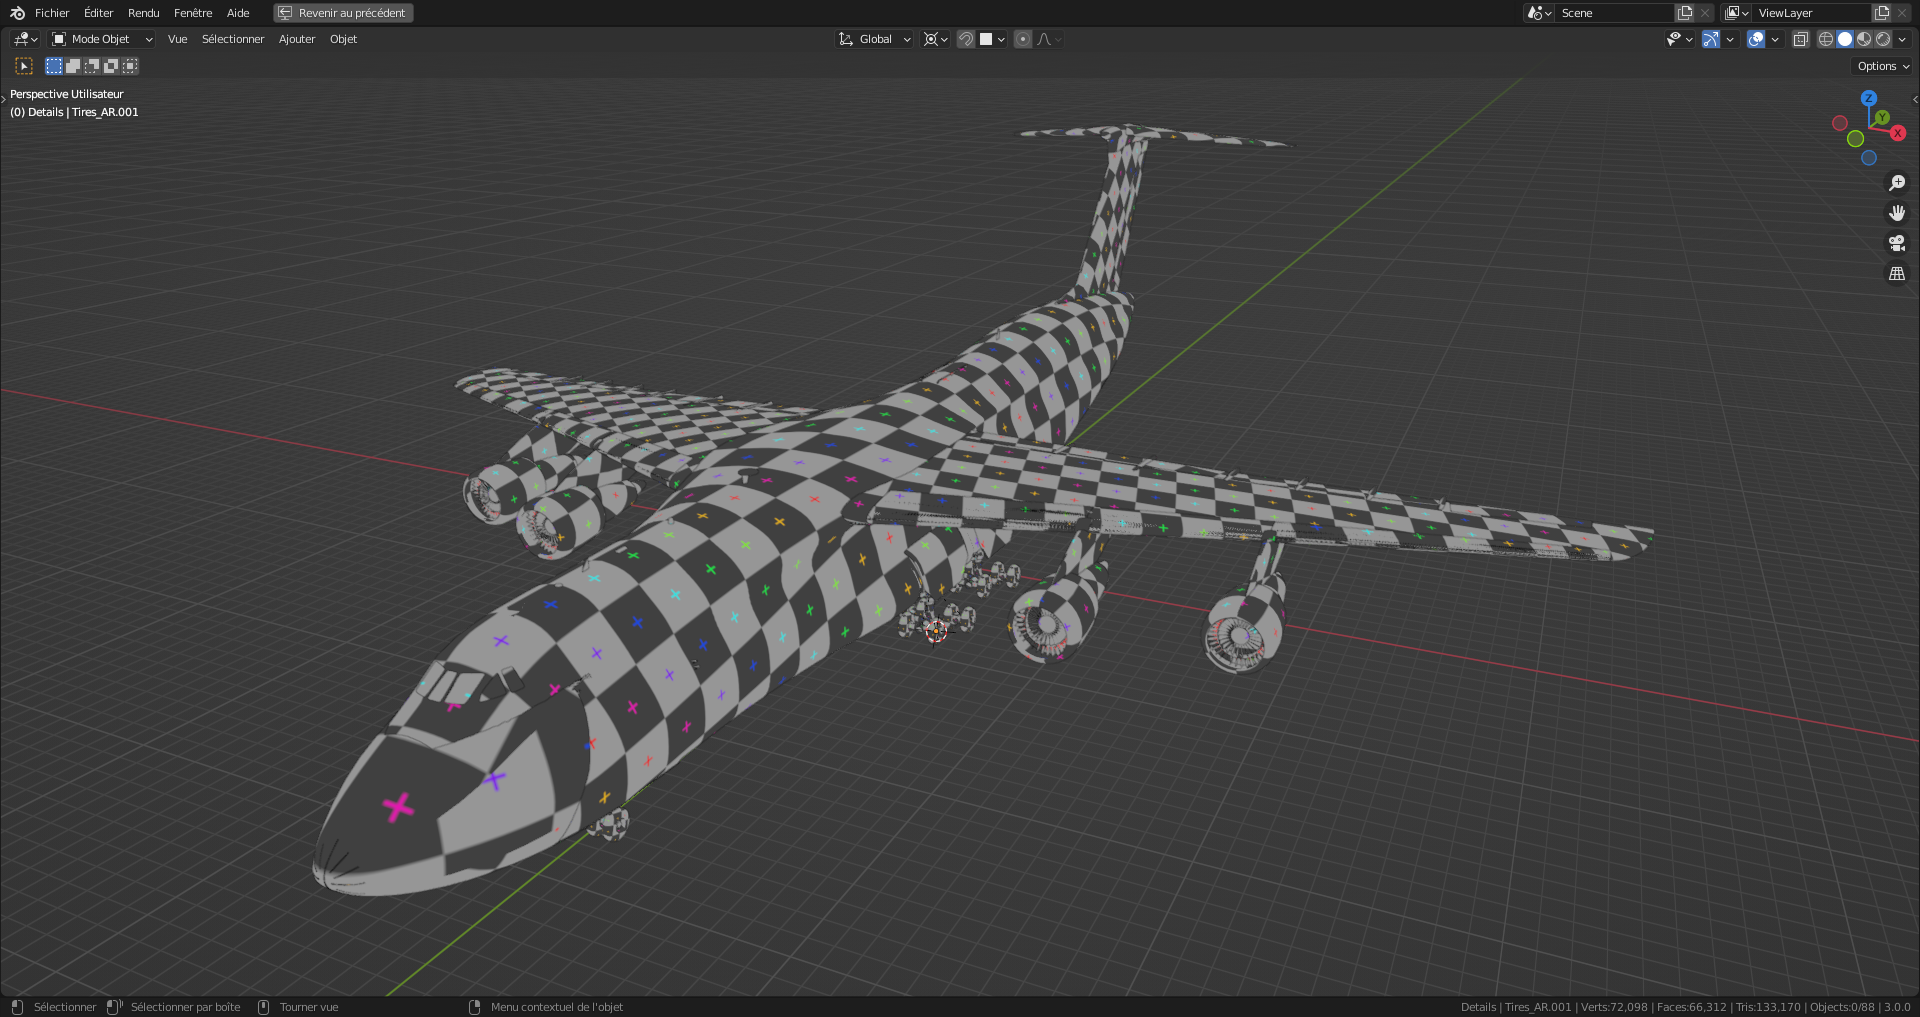The image size is (1920, 1017).
Task: Click the negative Z axis gizmo circle
Action: pos(1868,158)
